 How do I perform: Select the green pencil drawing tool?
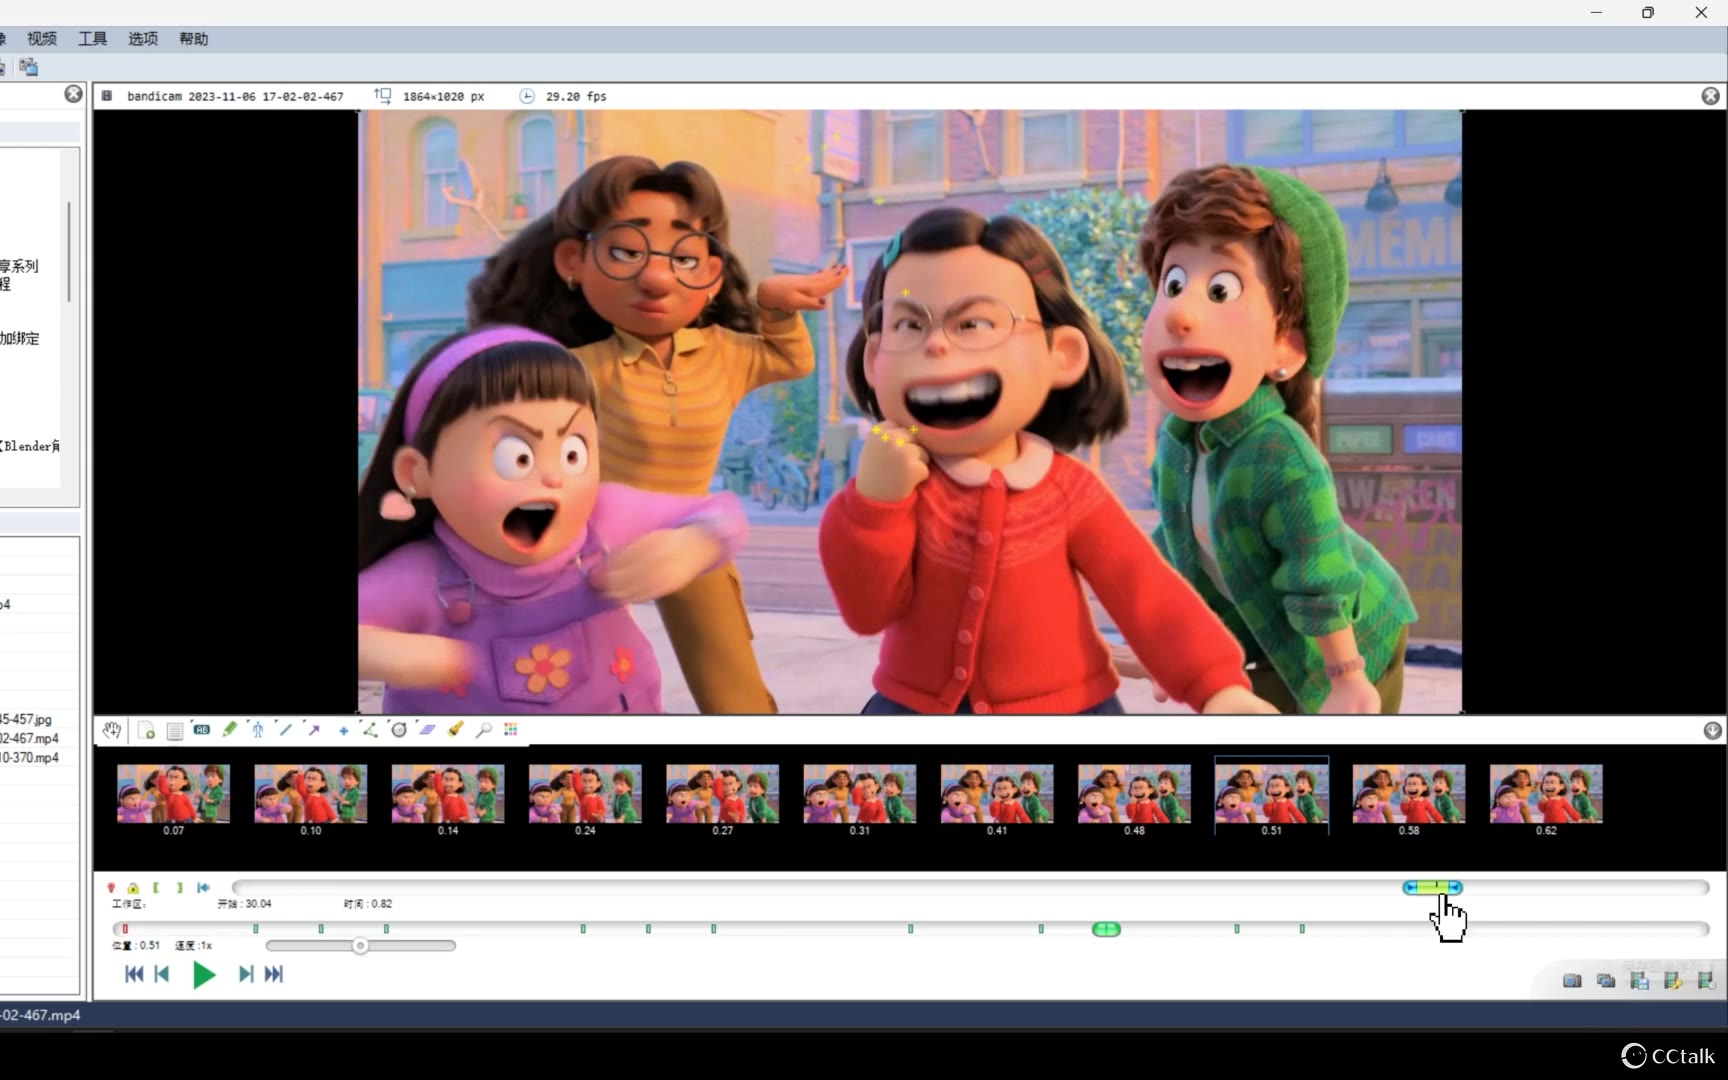point(230,730)
